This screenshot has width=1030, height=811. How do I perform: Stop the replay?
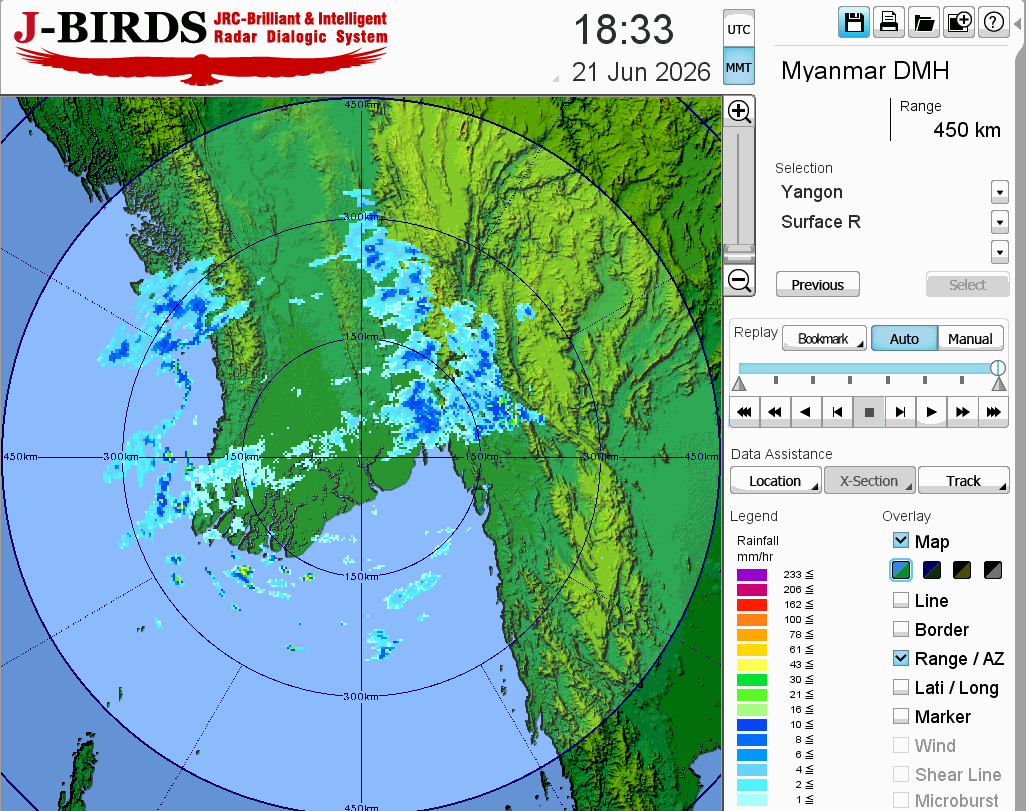869,412
